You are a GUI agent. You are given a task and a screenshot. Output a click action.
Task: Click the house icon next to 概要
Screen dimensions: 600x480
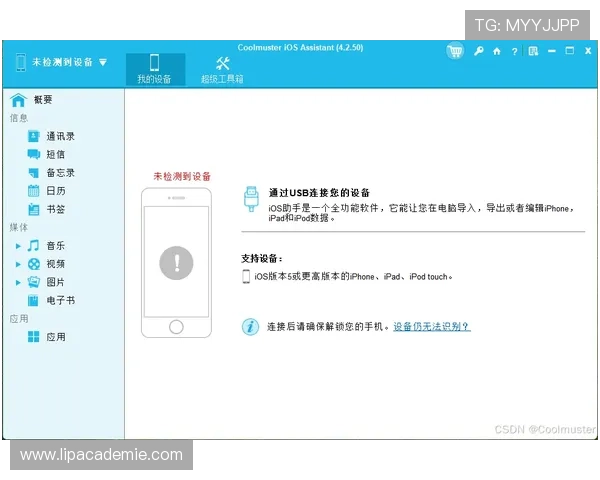[x=18, y=100]
